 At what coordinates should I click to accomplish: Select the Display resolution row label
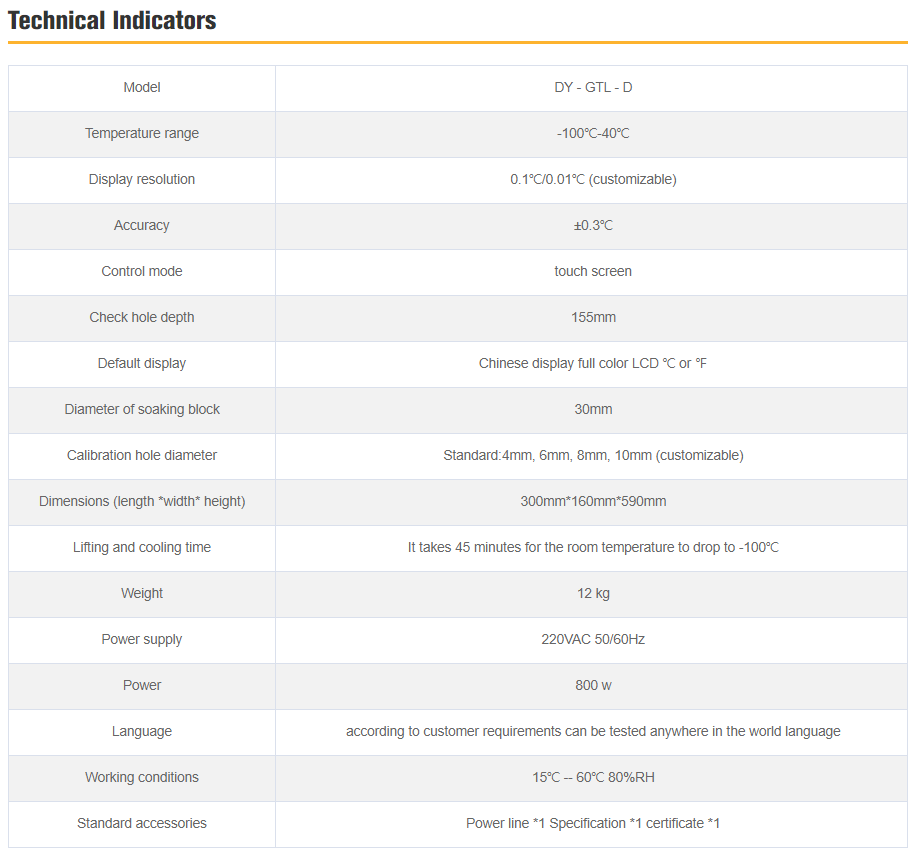point(142,180)
